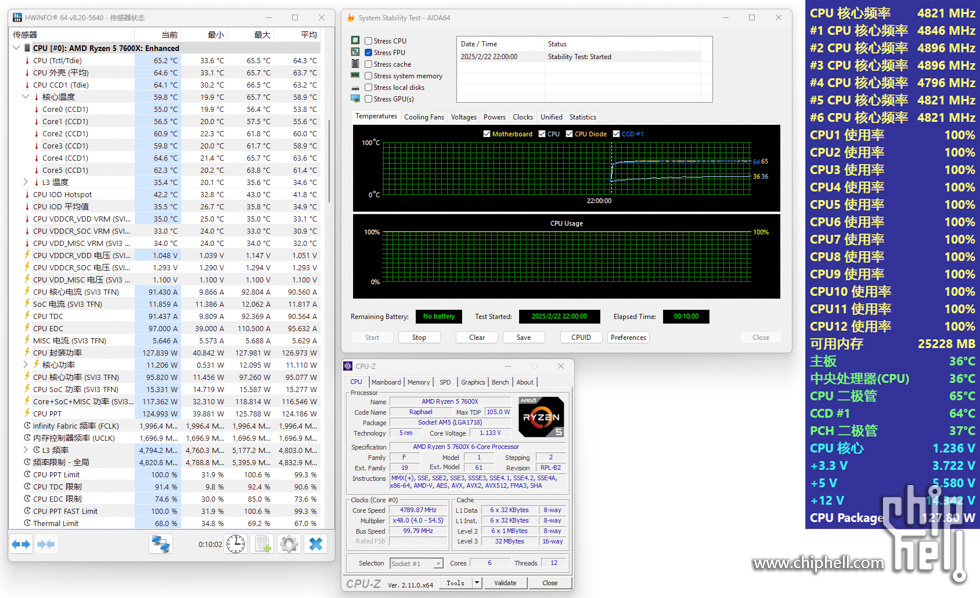
Task: Collapse the CPU [#0] AMD Ryzen 5 7600X group
Action: coord(16,48)
